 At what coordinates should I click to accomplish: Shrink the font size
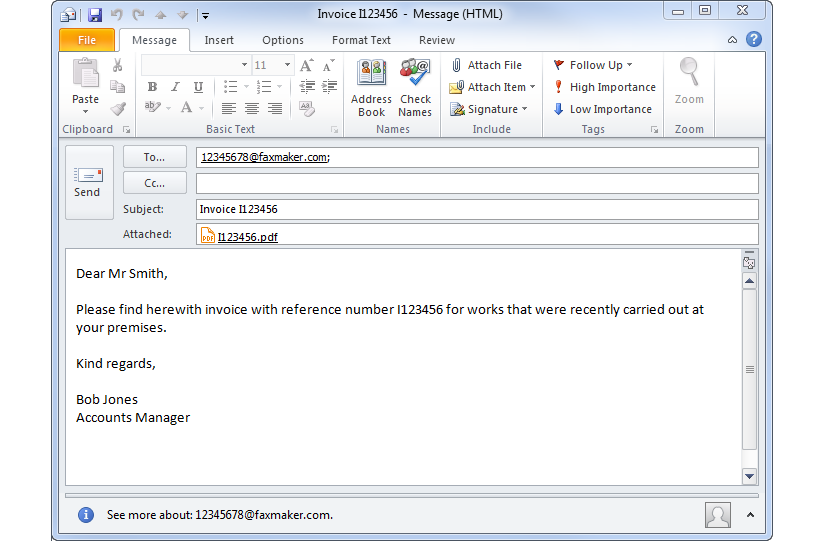[328, 65]
